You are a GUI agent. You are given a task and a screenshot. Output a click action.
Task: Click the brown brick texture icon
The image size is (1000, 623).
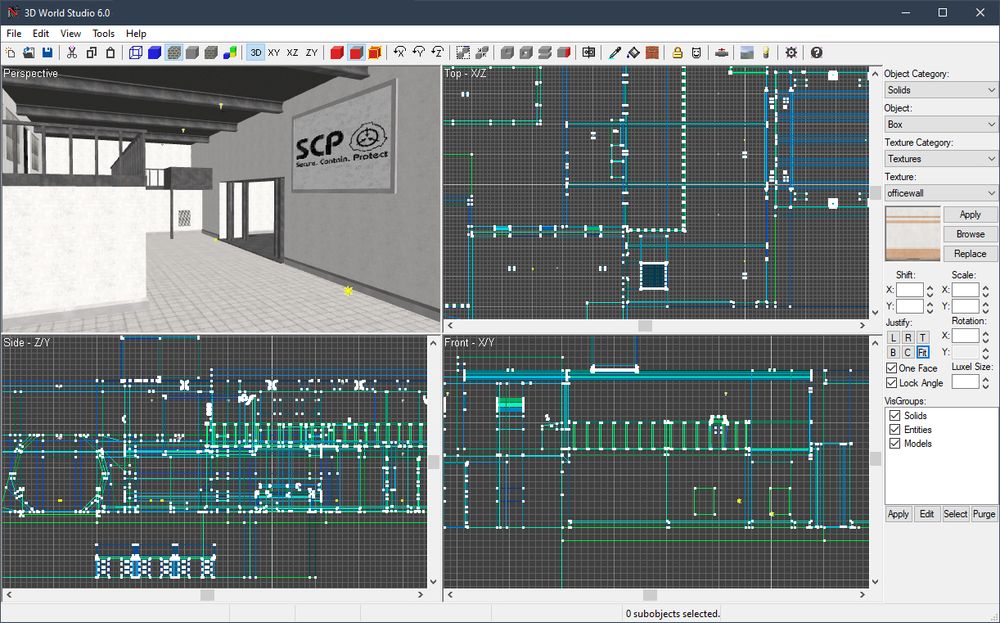[x=652, y=52]
